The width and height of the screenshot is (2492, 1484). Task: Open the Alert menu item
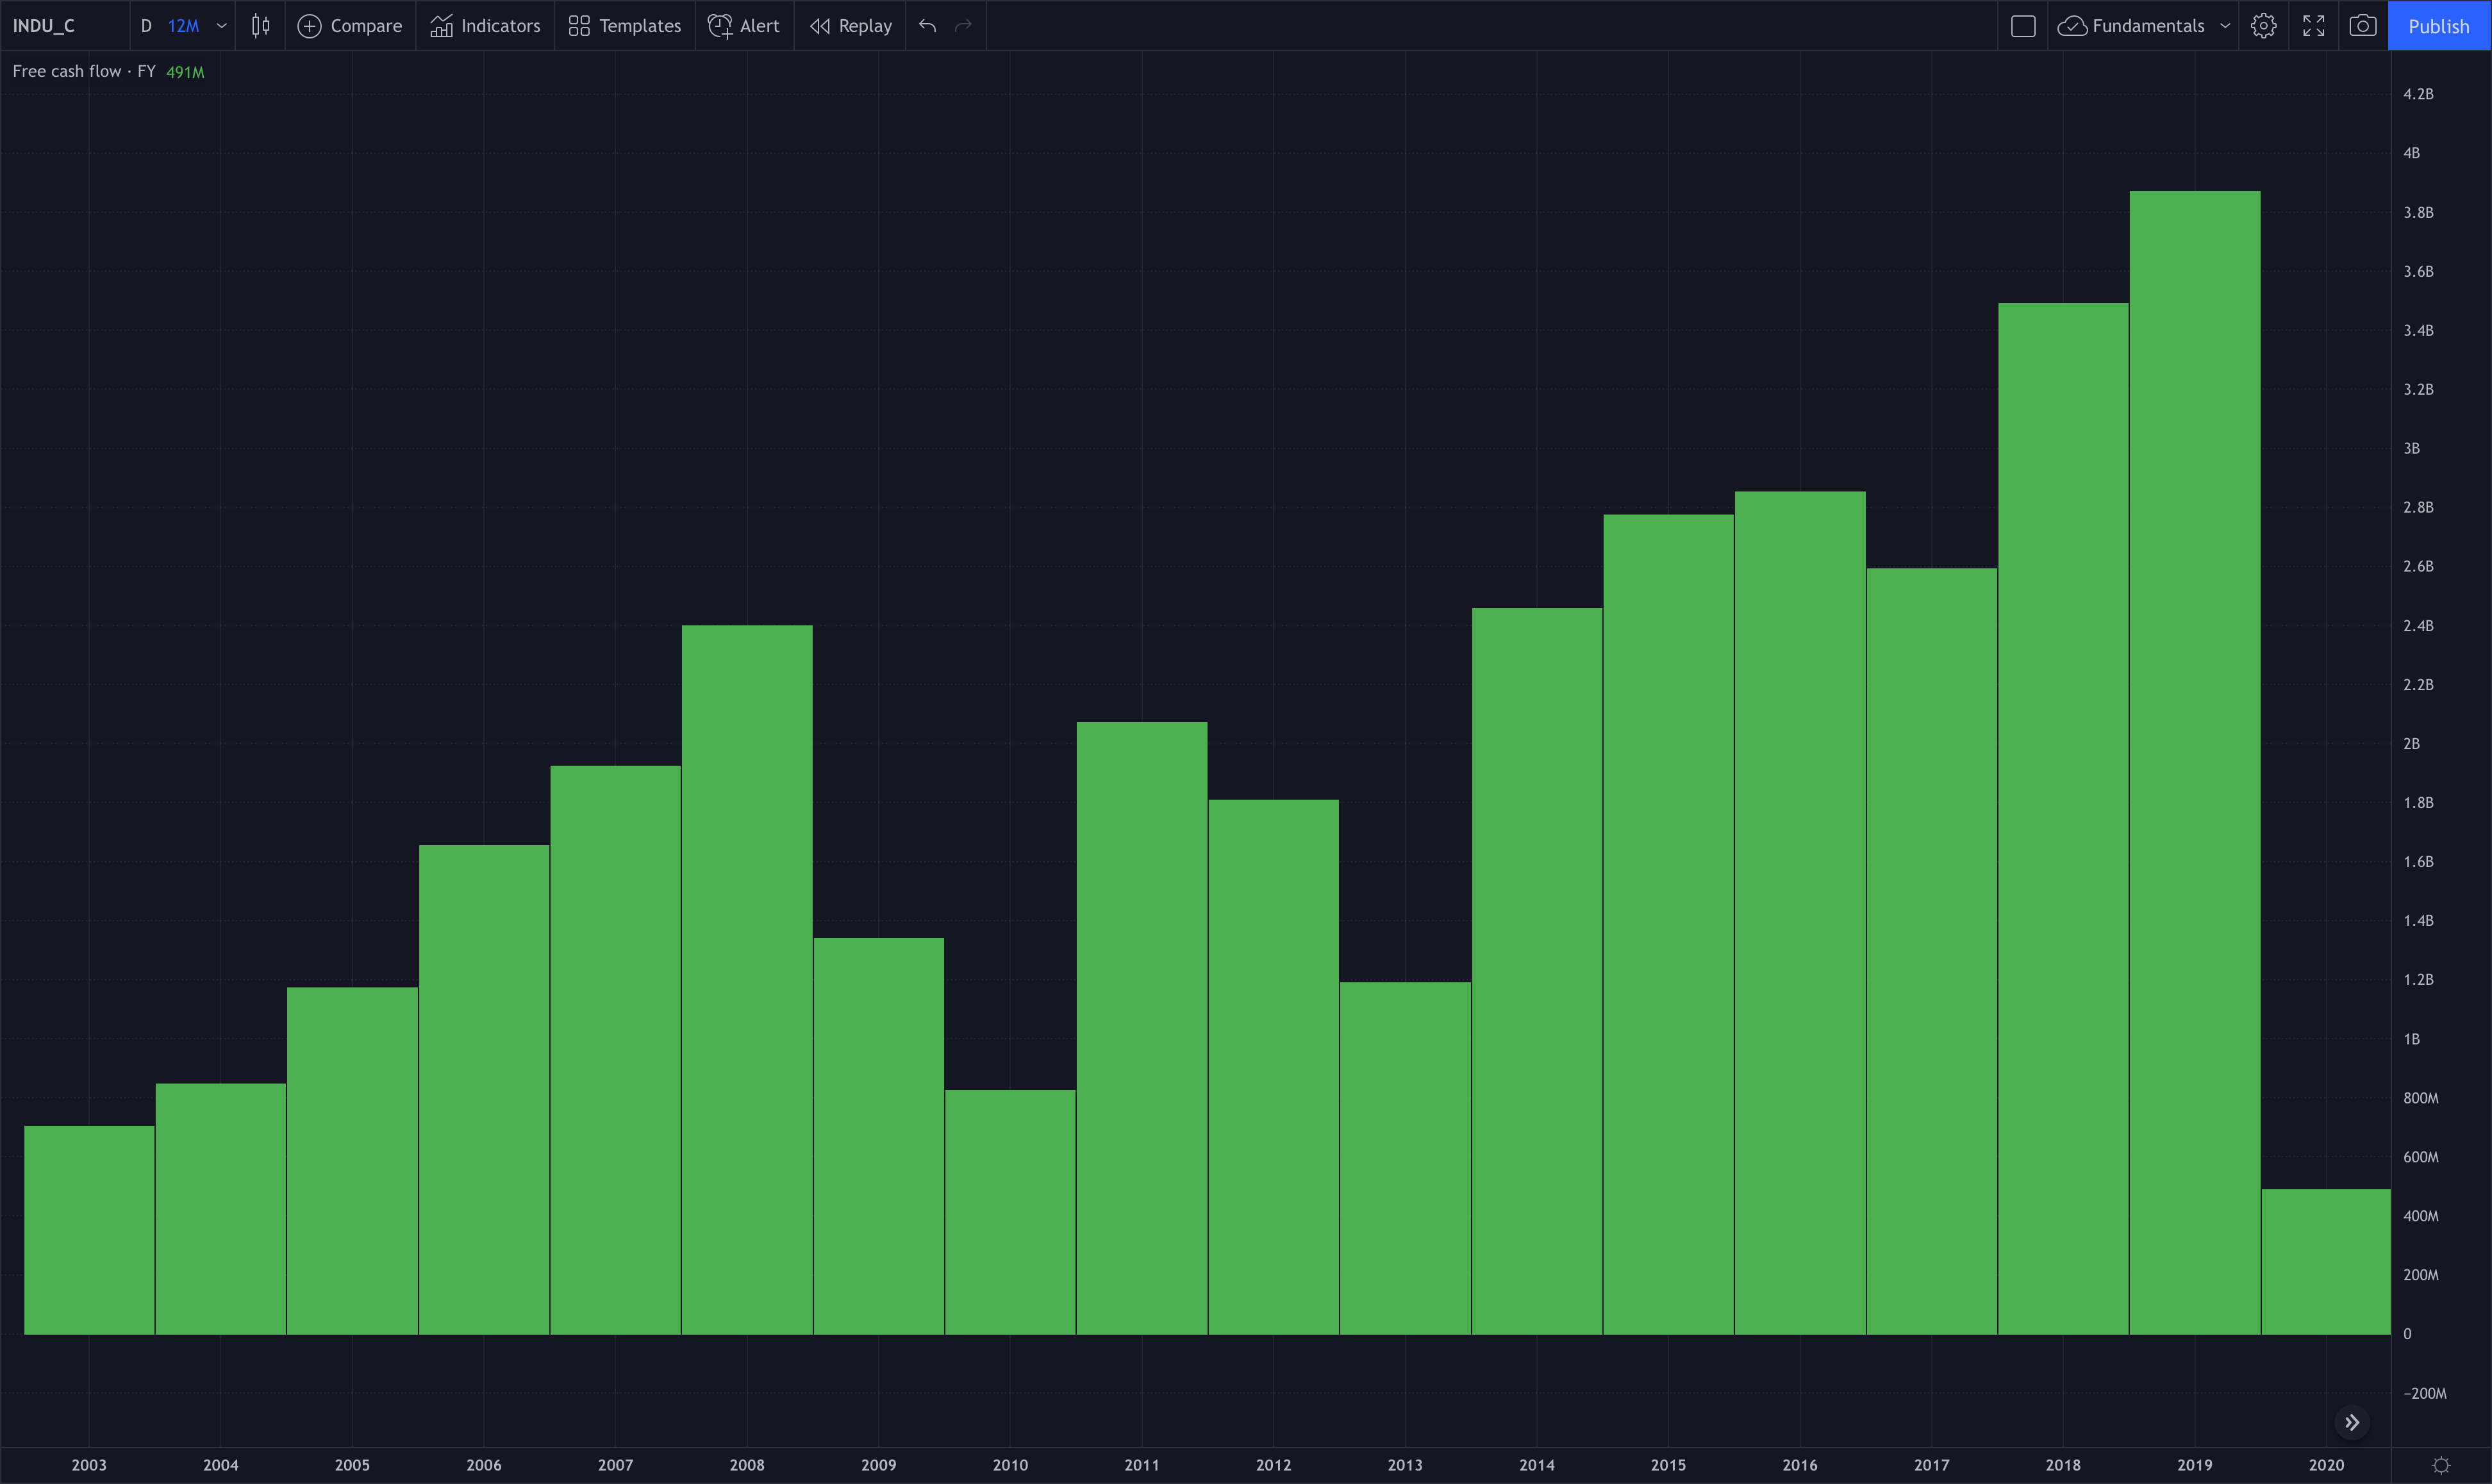pyautogui.click(x=744, y=26)
